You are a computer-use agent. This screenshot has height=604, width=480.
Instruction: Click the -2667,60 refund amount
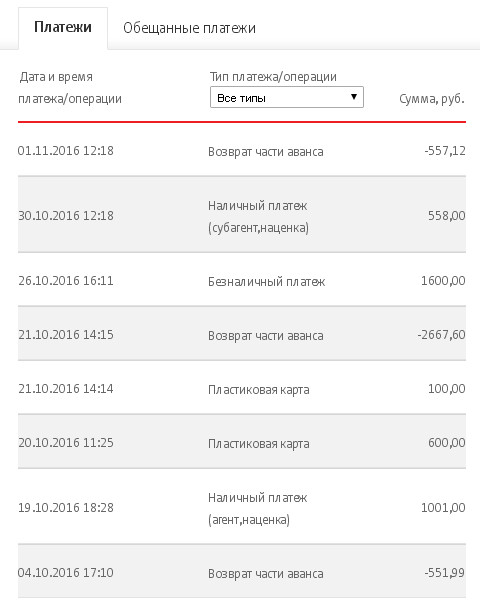point(441,335)
